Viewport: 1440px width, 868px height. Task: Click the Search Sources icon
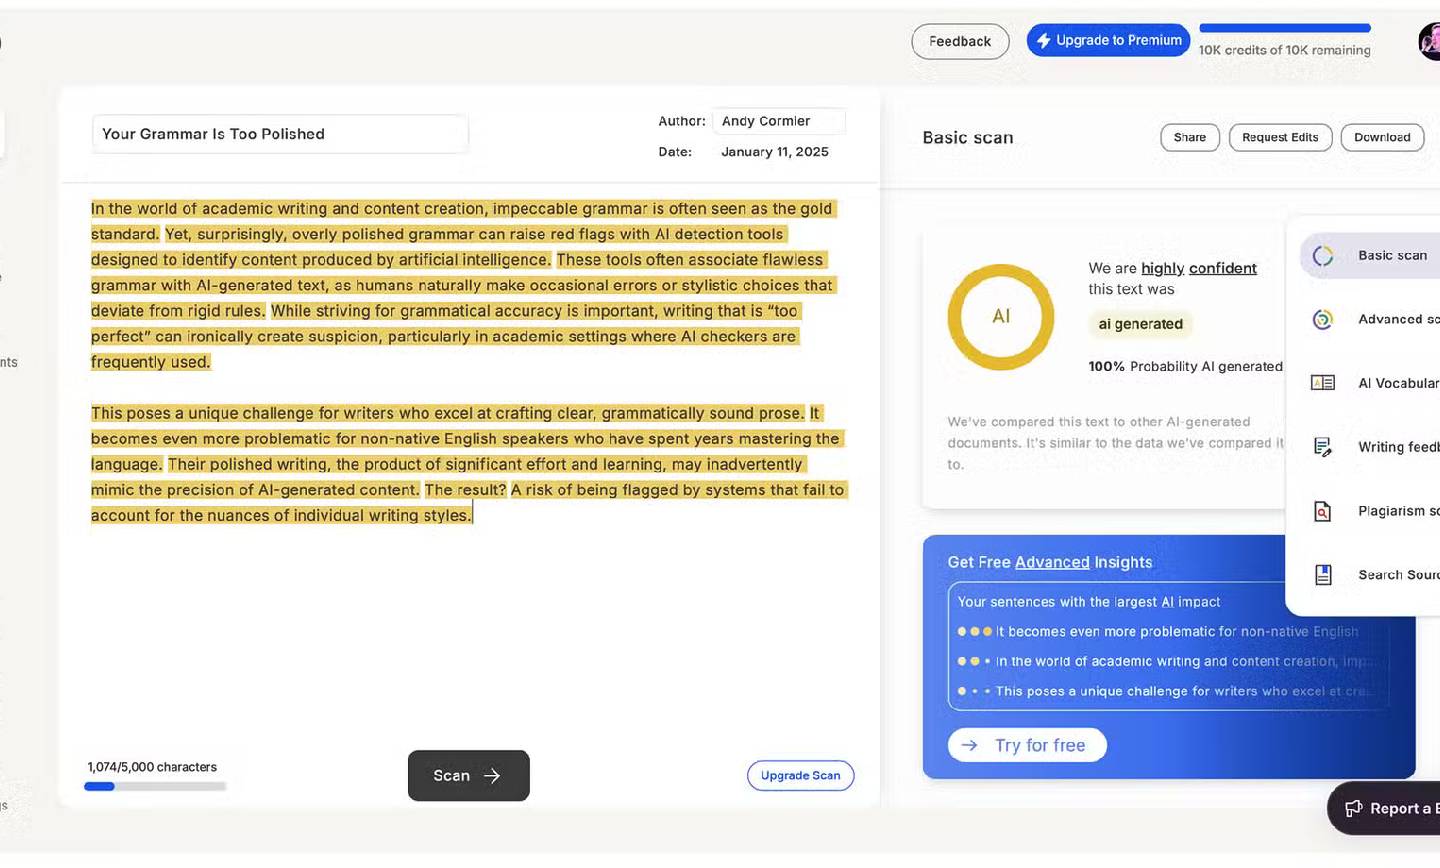tap(1323, 575)
